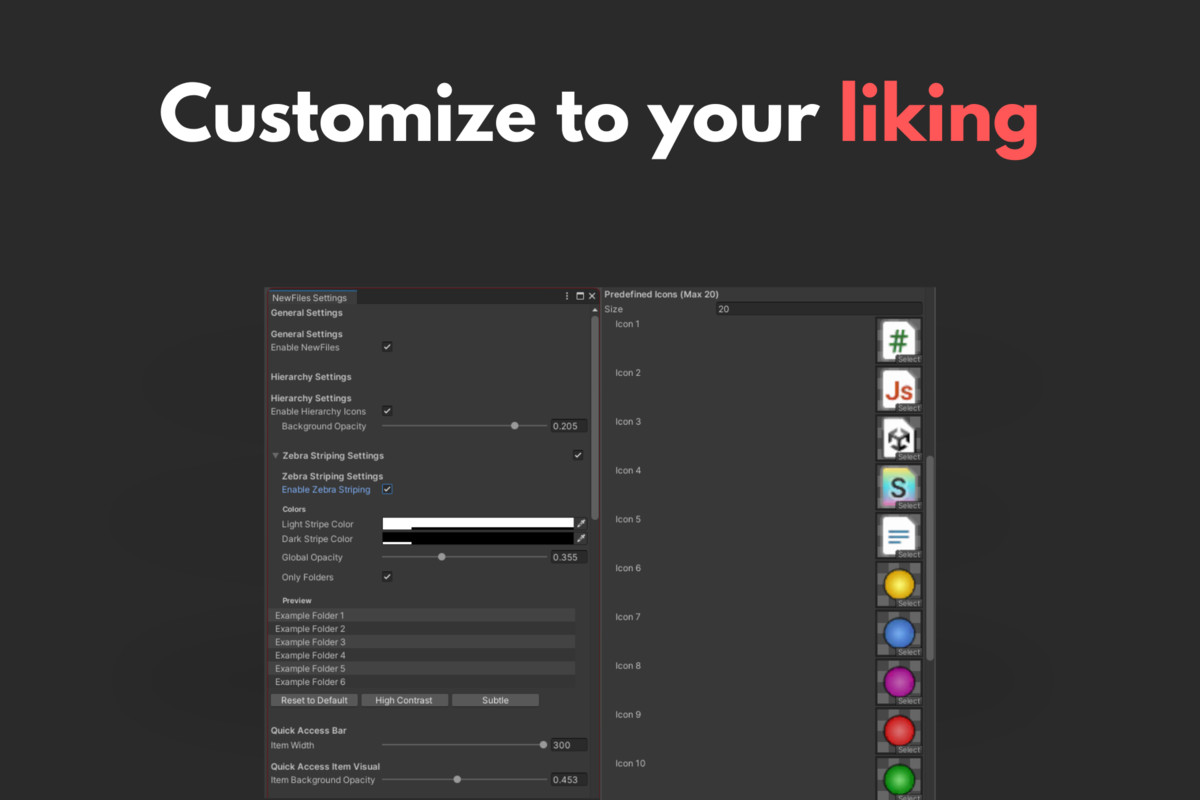Image resolution: width=1200 pixels, height=800 pixels.
Task: Close the NewFiles Settings window
Action: [x=592, y=297]
